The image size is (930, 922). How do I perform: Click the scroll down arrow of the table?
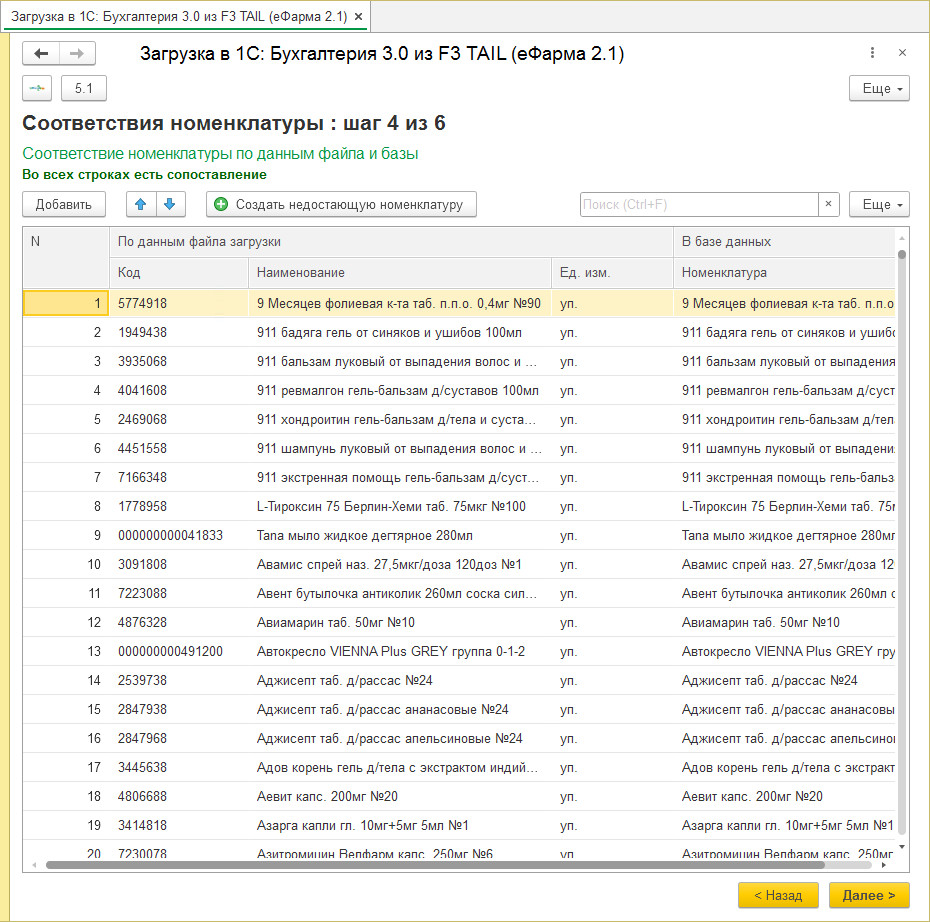(x=902, y=847)
